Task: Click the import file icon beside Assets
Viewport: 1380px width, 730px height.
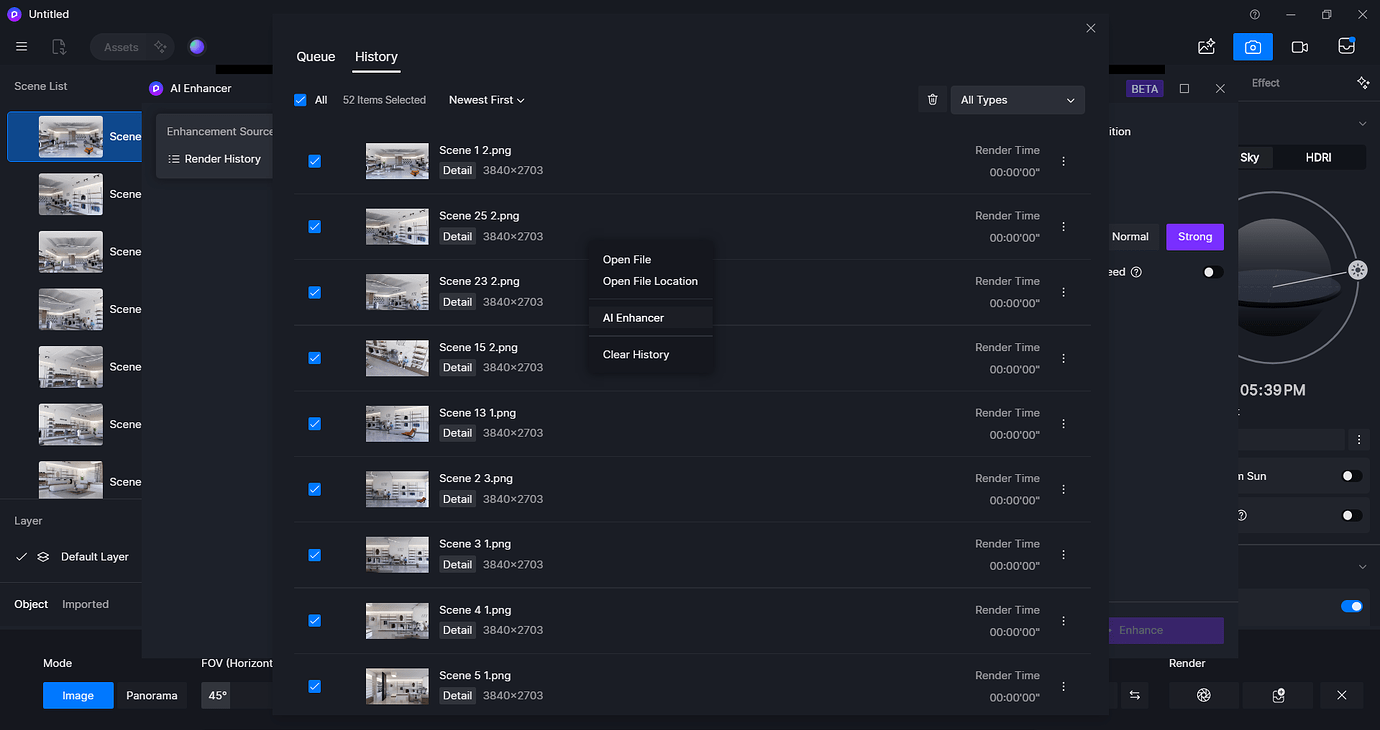Action: tap(59, 47)
